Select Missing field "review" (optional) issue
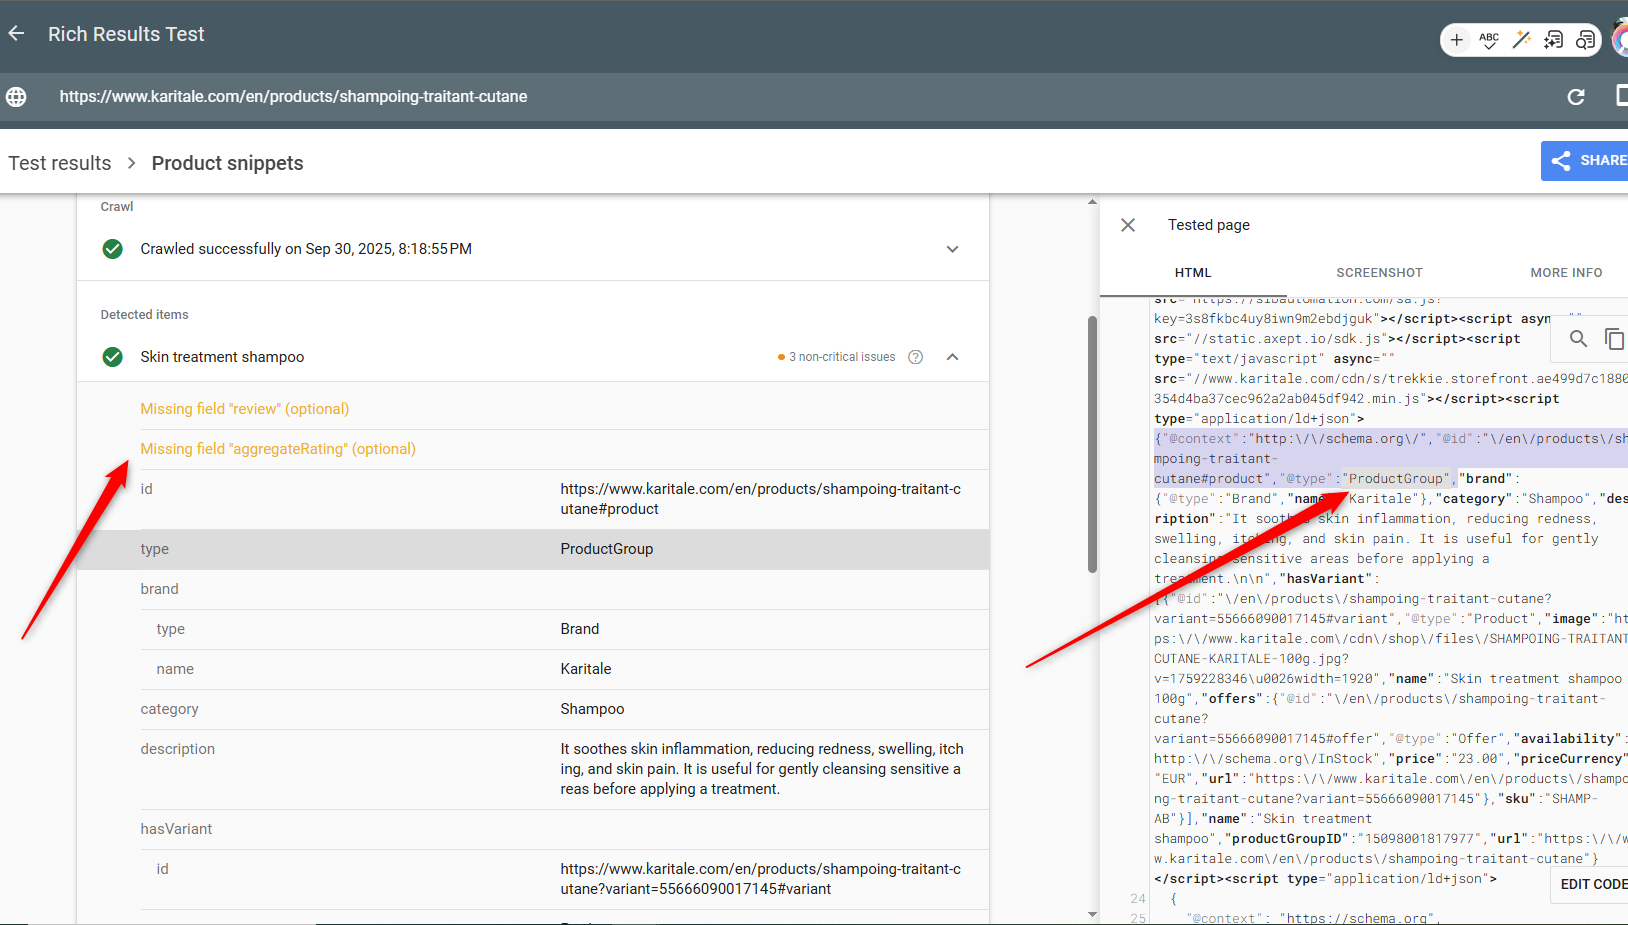The height and width of the screenshot is (925, 1628). tap(245, 409)
